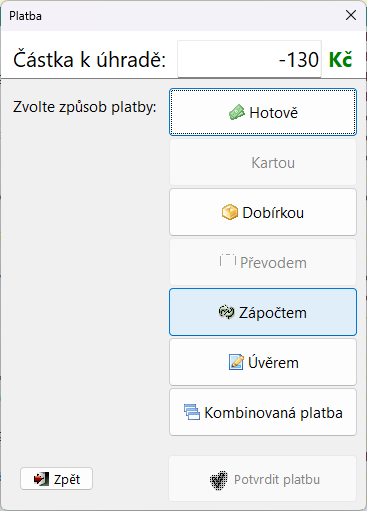The height and width of the screenshot is (511, 367).
Task: Click the notepad pencil icon beside Úvěrem
Action: [x=236, y=362]
